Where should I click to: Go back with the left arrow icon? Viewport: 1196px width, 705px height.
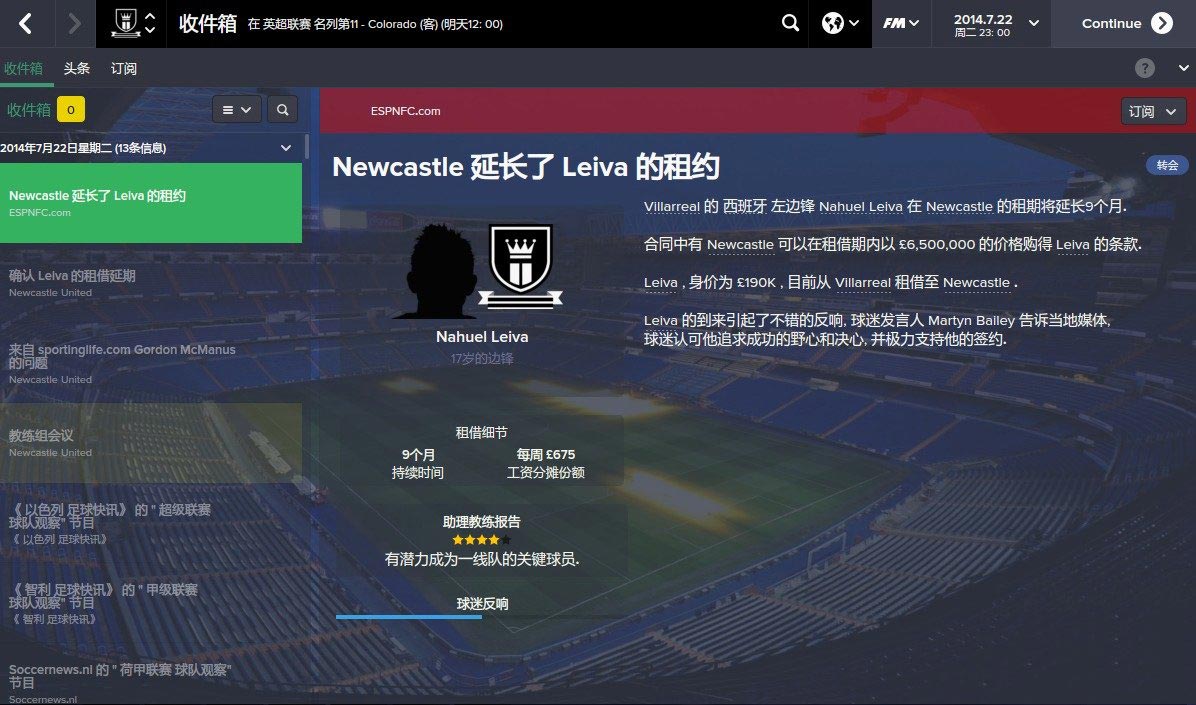(x=25, y=24)
